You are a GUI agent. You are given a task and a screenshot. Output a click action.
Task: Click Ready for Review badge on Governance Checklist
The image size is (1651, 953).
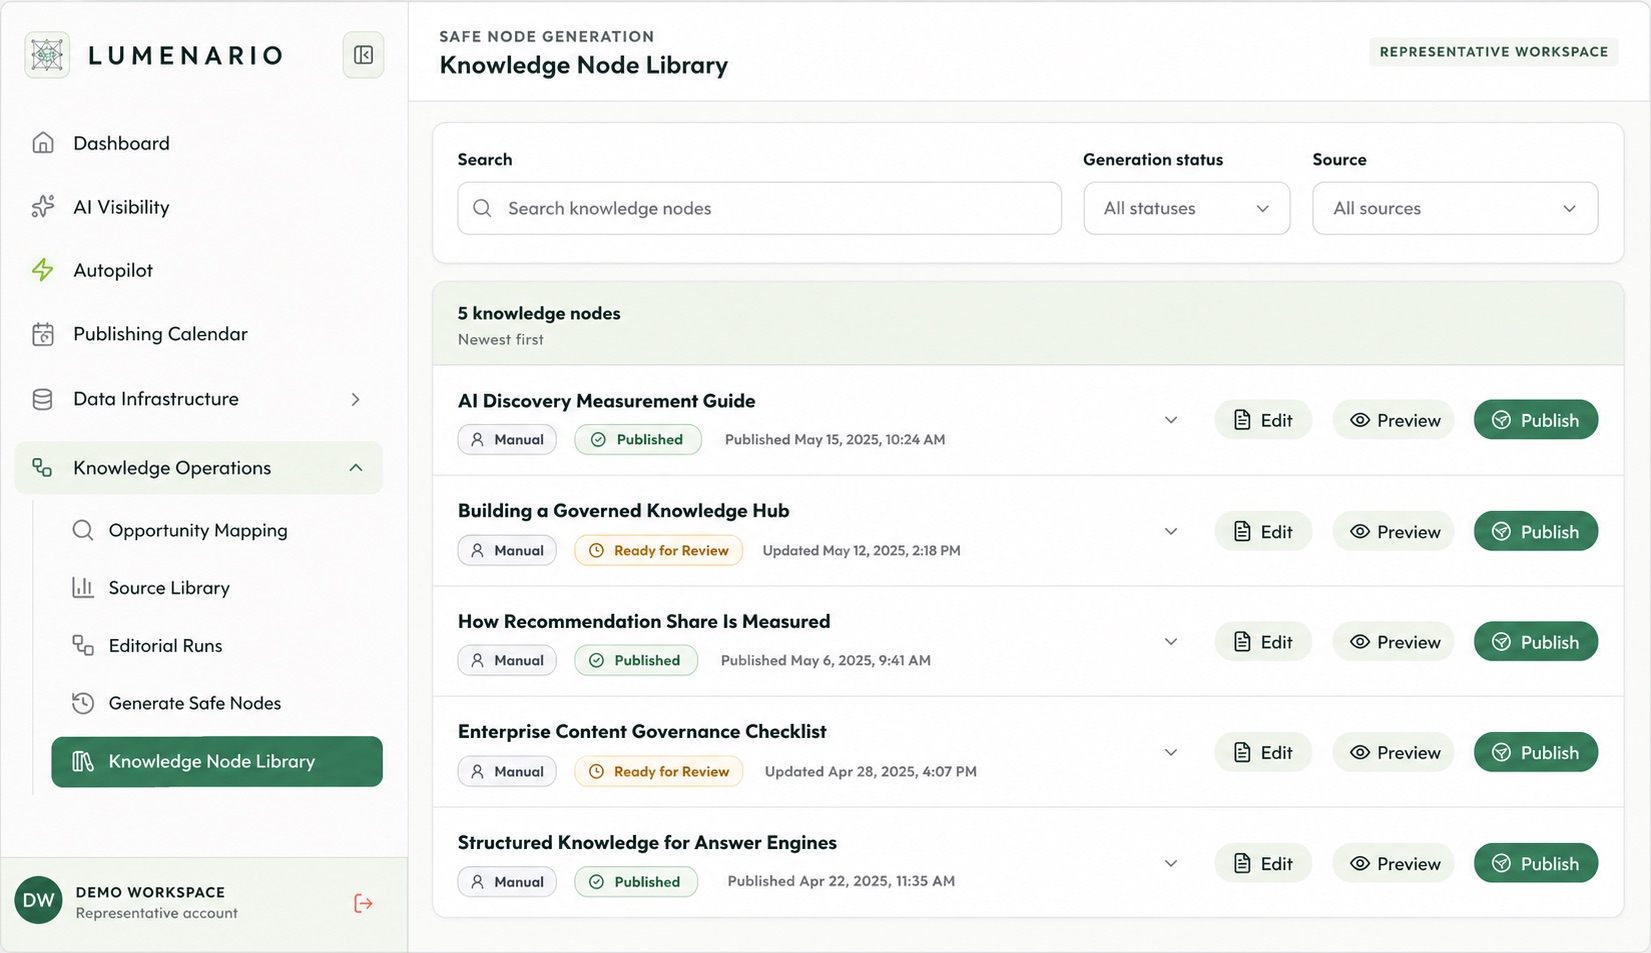tap(658, 771)
